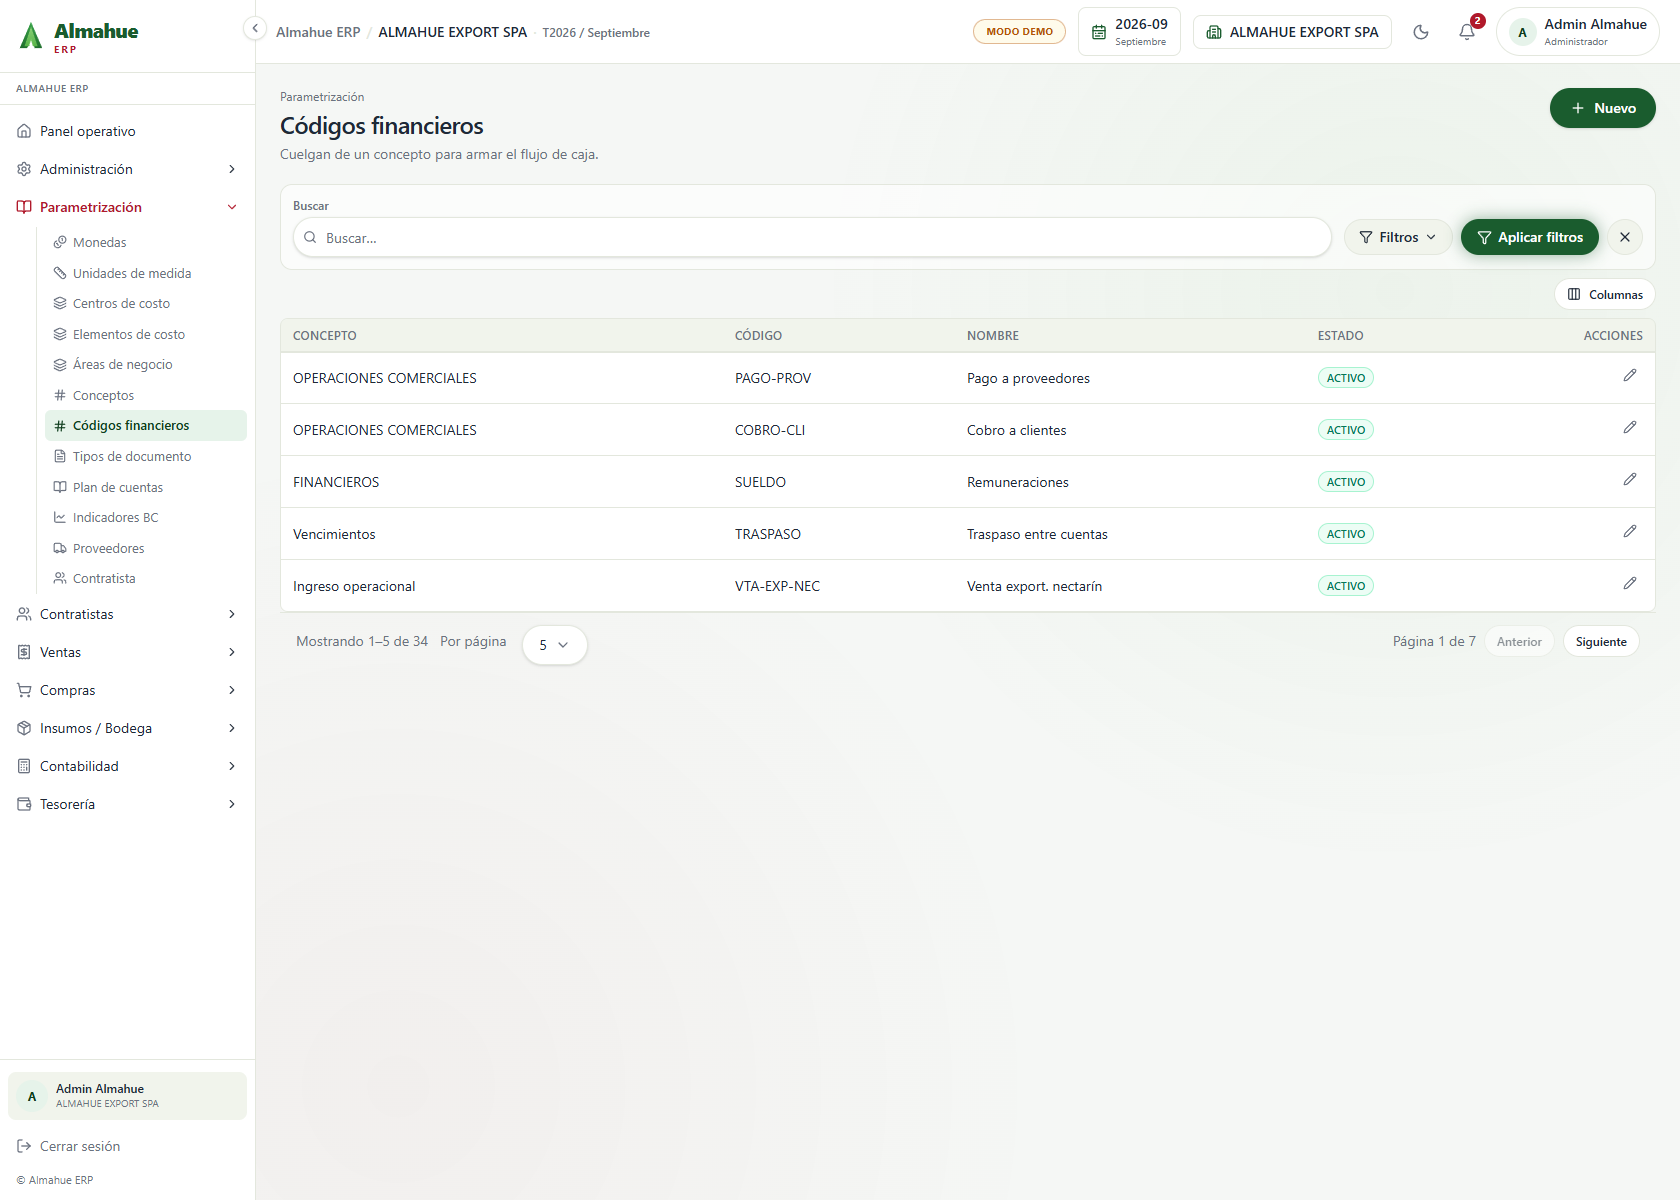Open notifications bell icon

tap(1467, 32)
